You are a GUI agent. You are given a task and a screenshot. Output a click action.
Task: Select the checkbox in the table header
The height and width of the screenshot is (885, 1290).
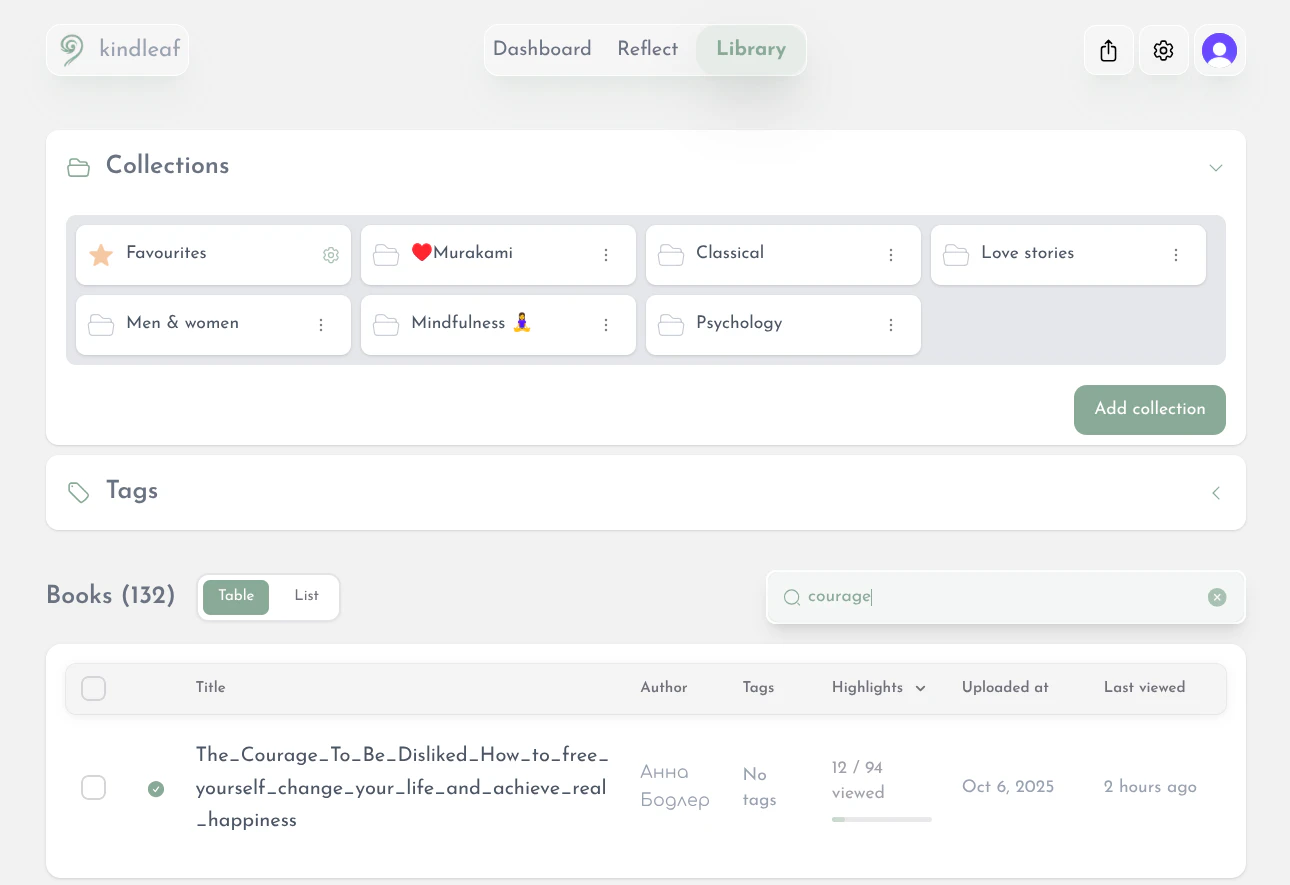93,688
